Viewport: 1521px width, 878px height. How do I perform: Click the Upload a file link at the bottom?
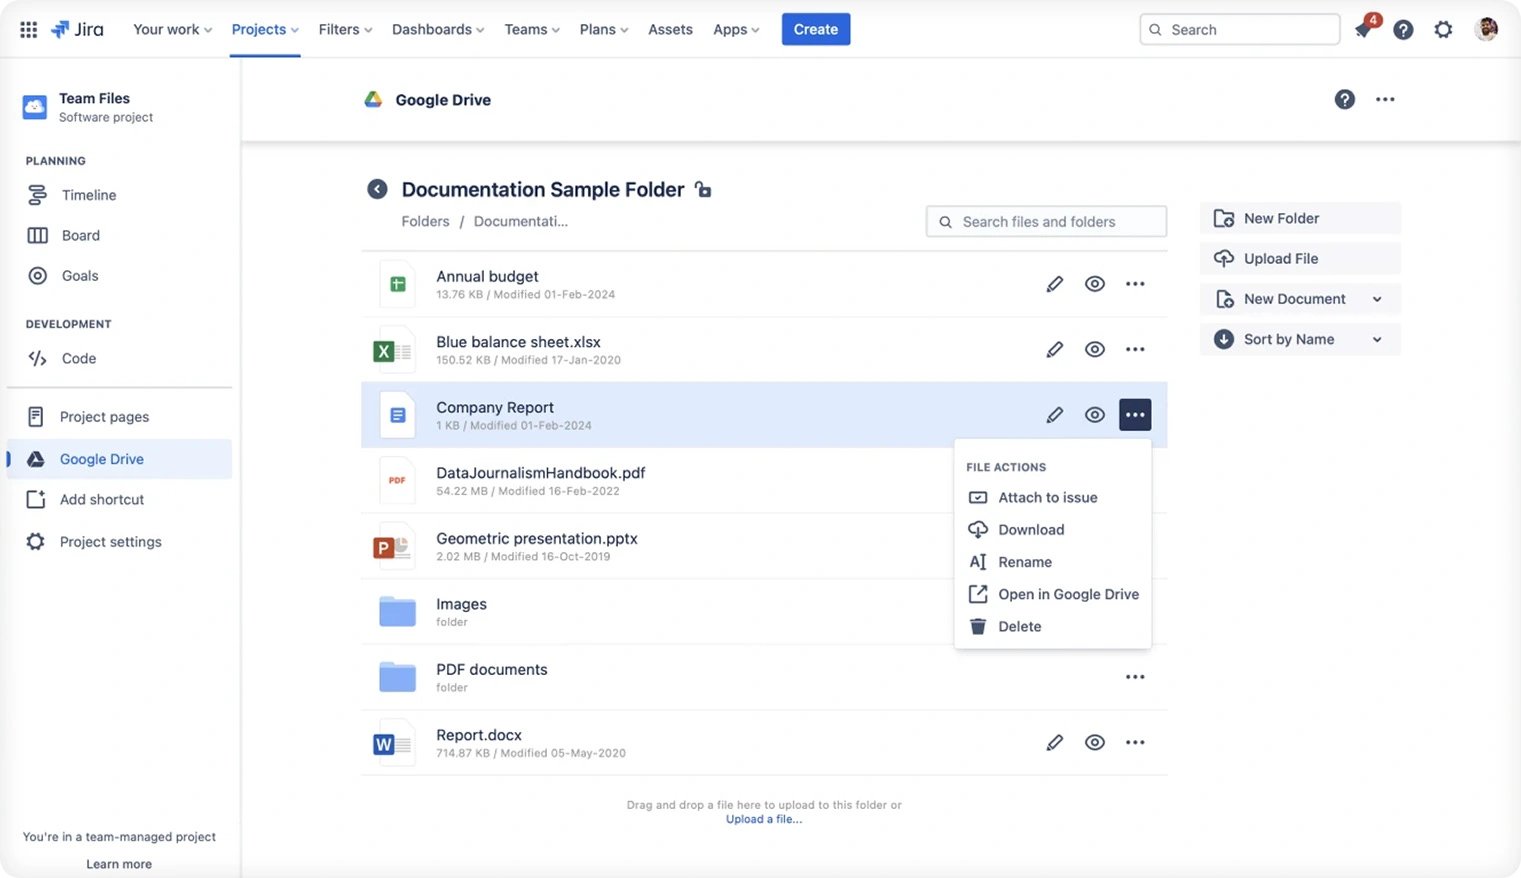pos(763,818)
